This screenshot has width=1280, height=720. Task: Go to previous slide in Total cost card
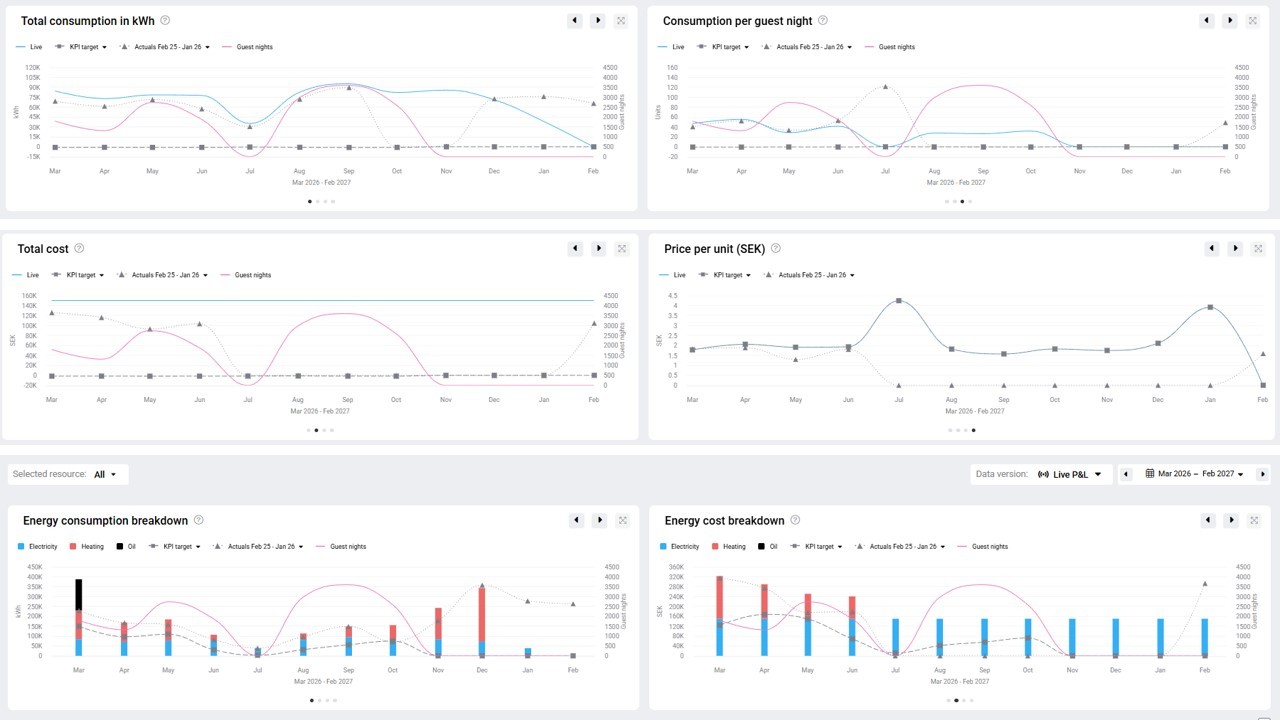[575, 248]
